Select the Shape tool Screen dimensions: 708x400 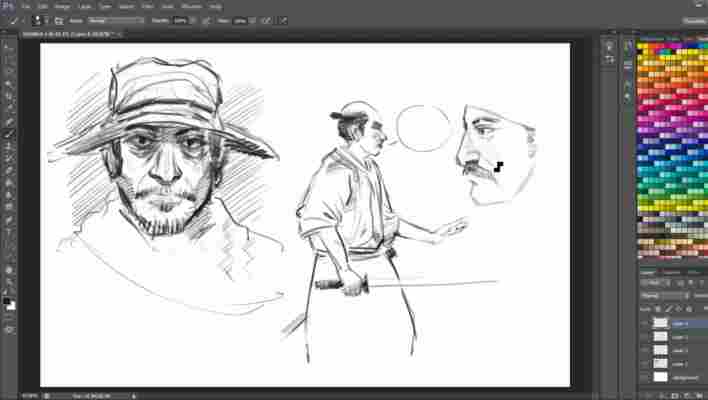point(9,256)
